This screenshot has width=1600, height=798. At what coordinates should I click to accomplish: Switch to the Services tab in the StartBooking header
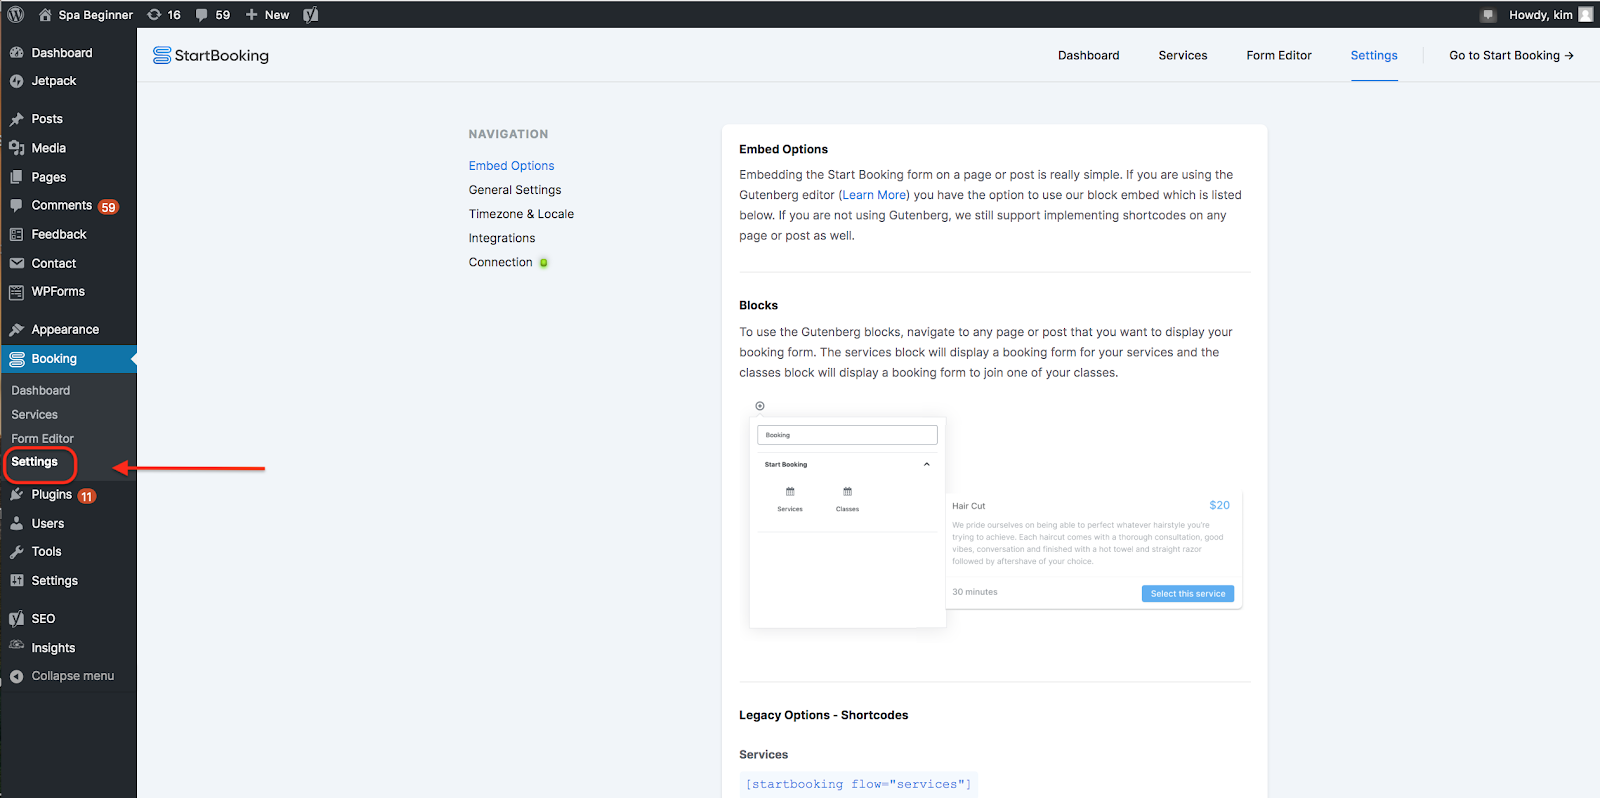[1183, 56]
